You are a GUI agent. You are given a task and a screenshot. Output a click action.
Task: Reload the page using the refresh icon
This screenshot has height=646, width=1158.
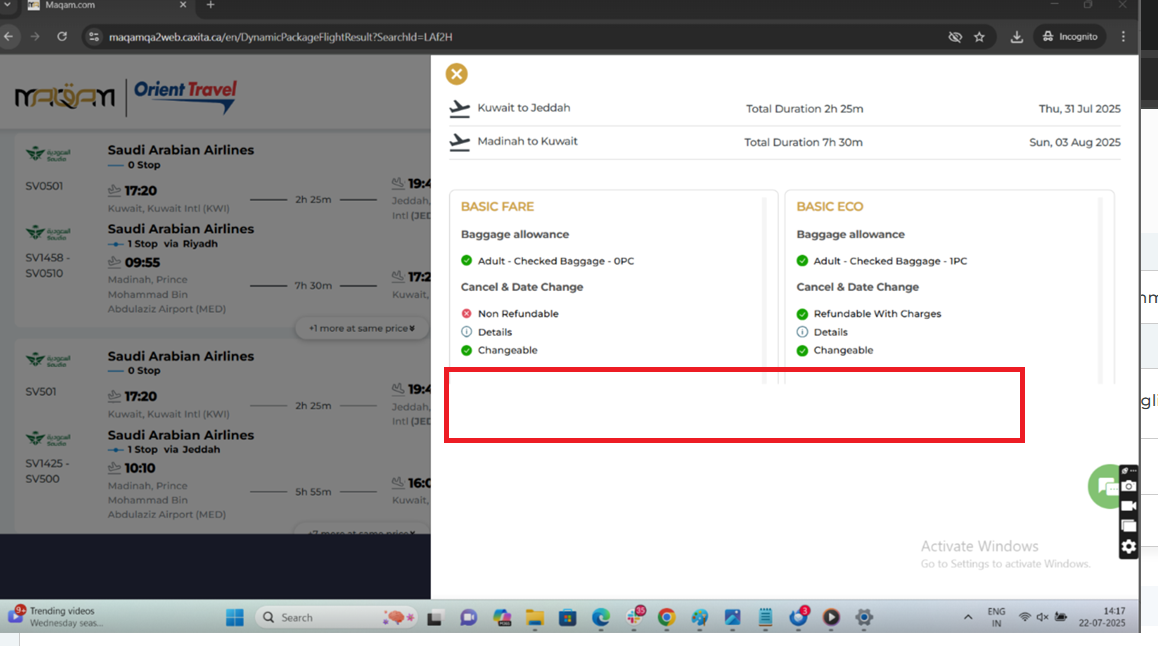[x=62, y=37]
